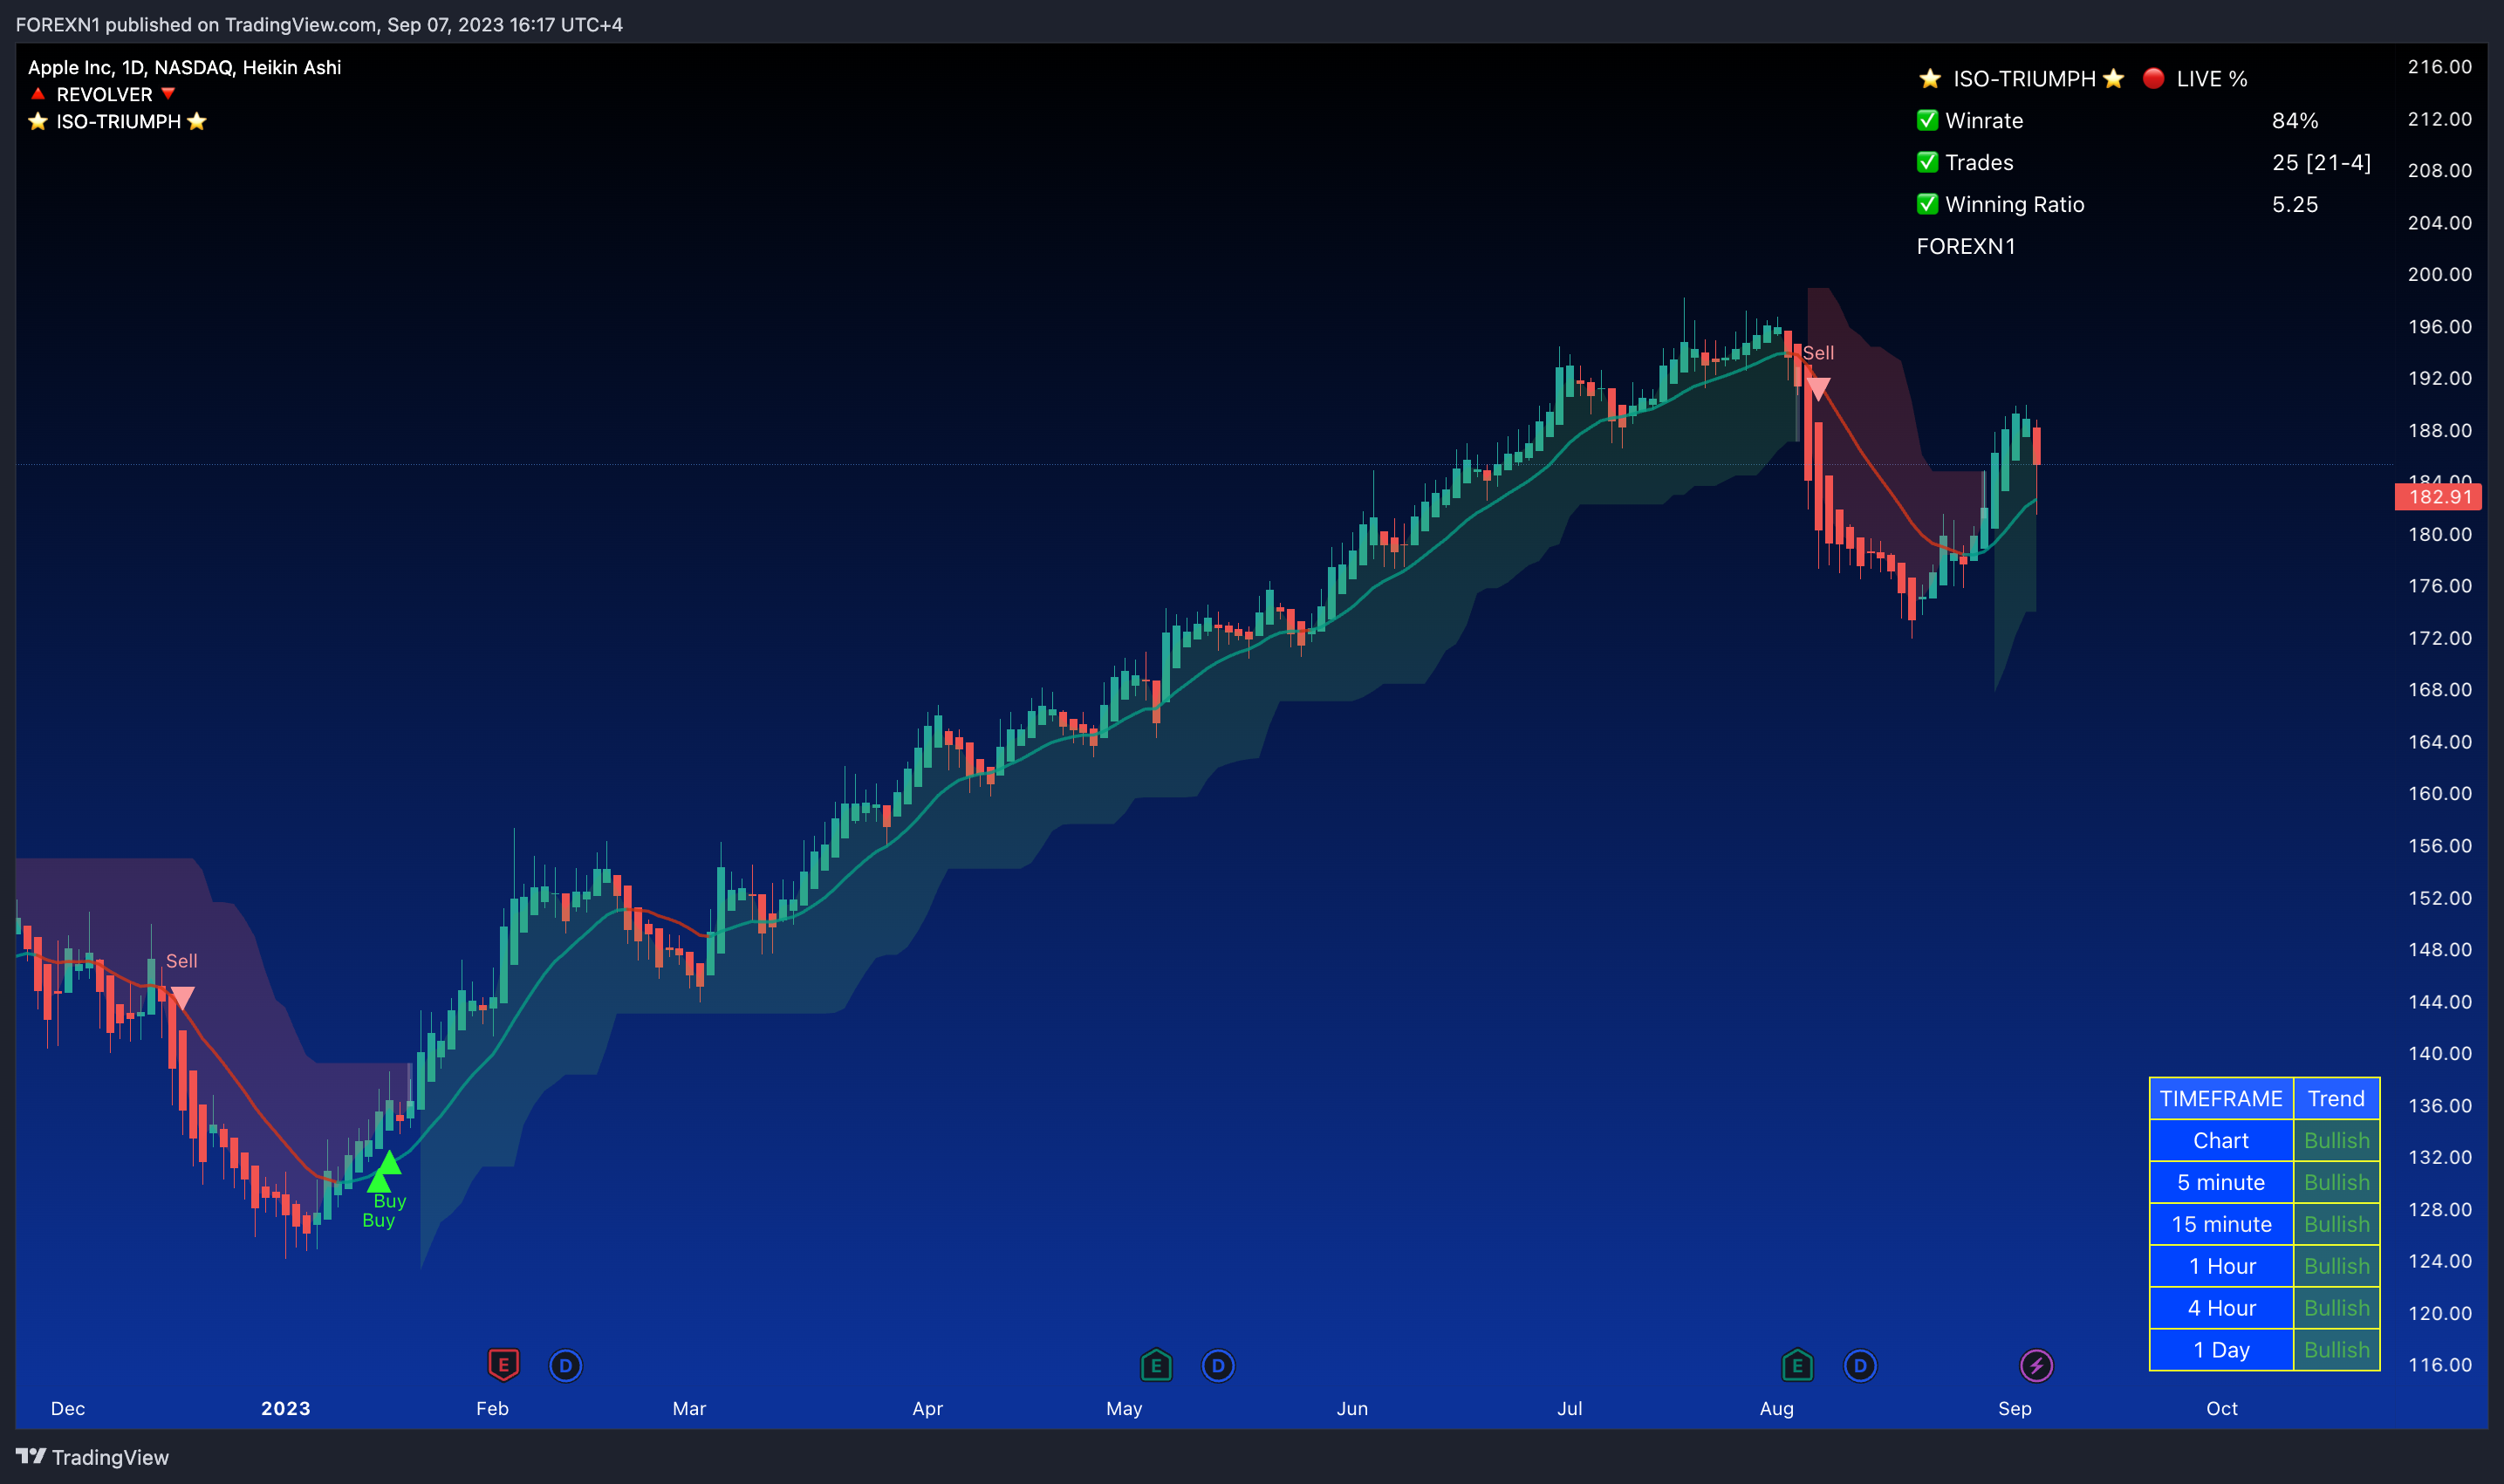Click the Jun label on time axis
The width and height of the screenshot is (2504, 1484).
tap(1352, 1408)
